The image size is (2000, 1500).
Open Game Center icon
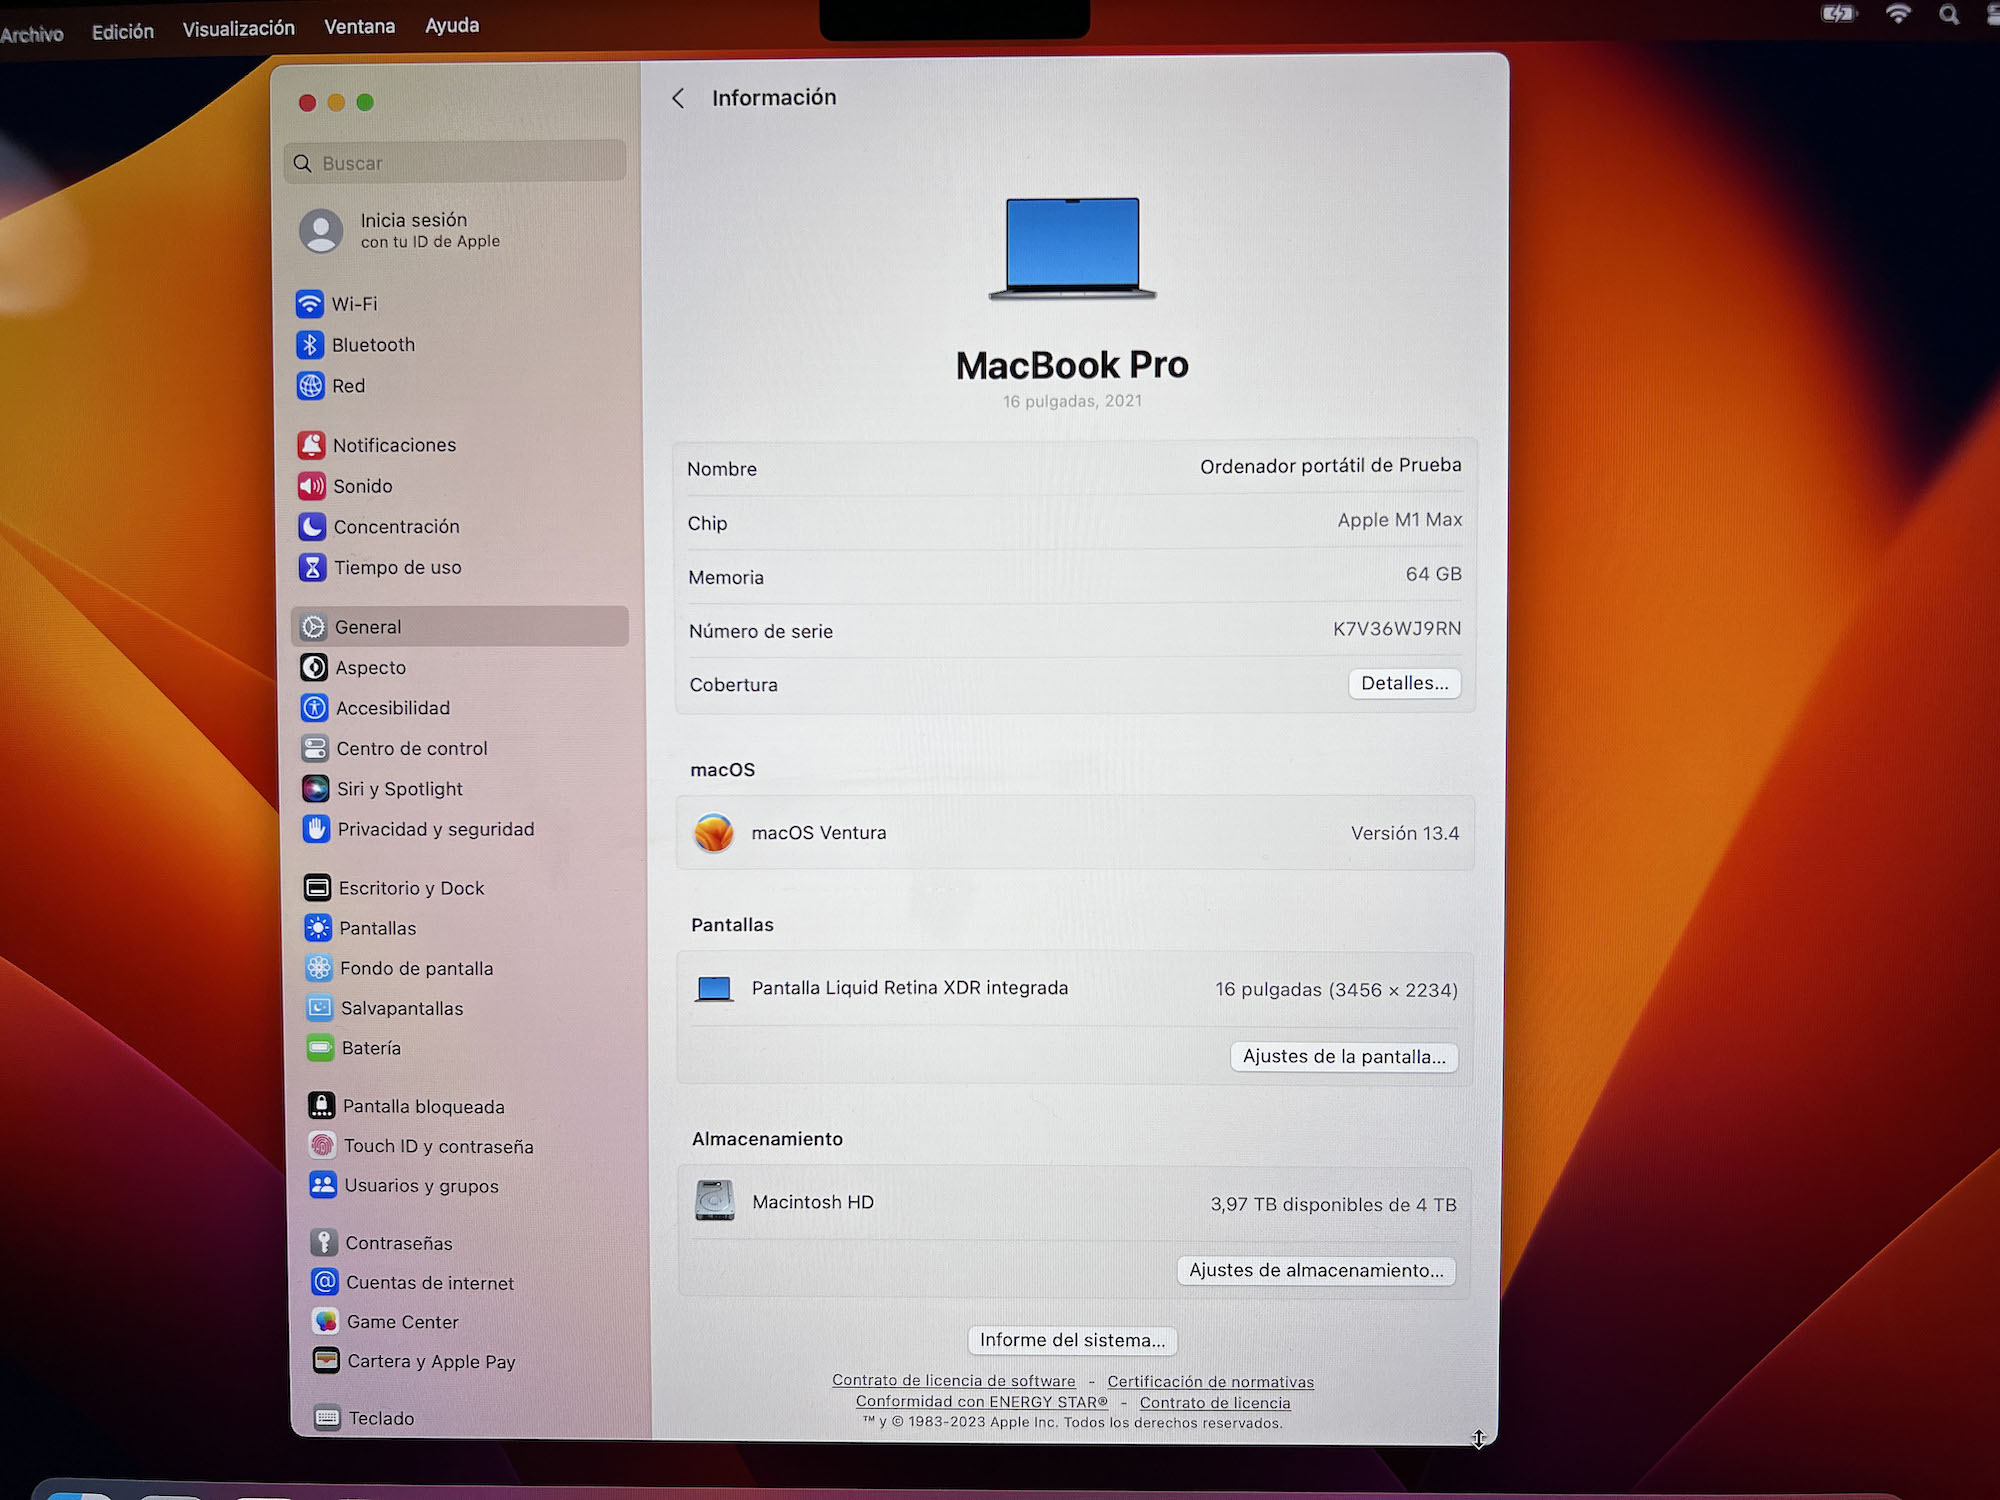[x=326, y=1322]
